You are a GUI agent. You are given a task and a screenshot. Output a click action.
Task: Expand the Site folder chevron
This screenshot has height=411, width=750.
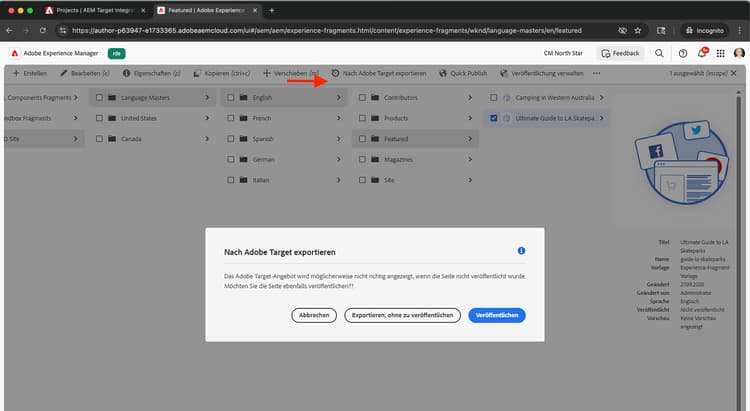tap(470, 180)
